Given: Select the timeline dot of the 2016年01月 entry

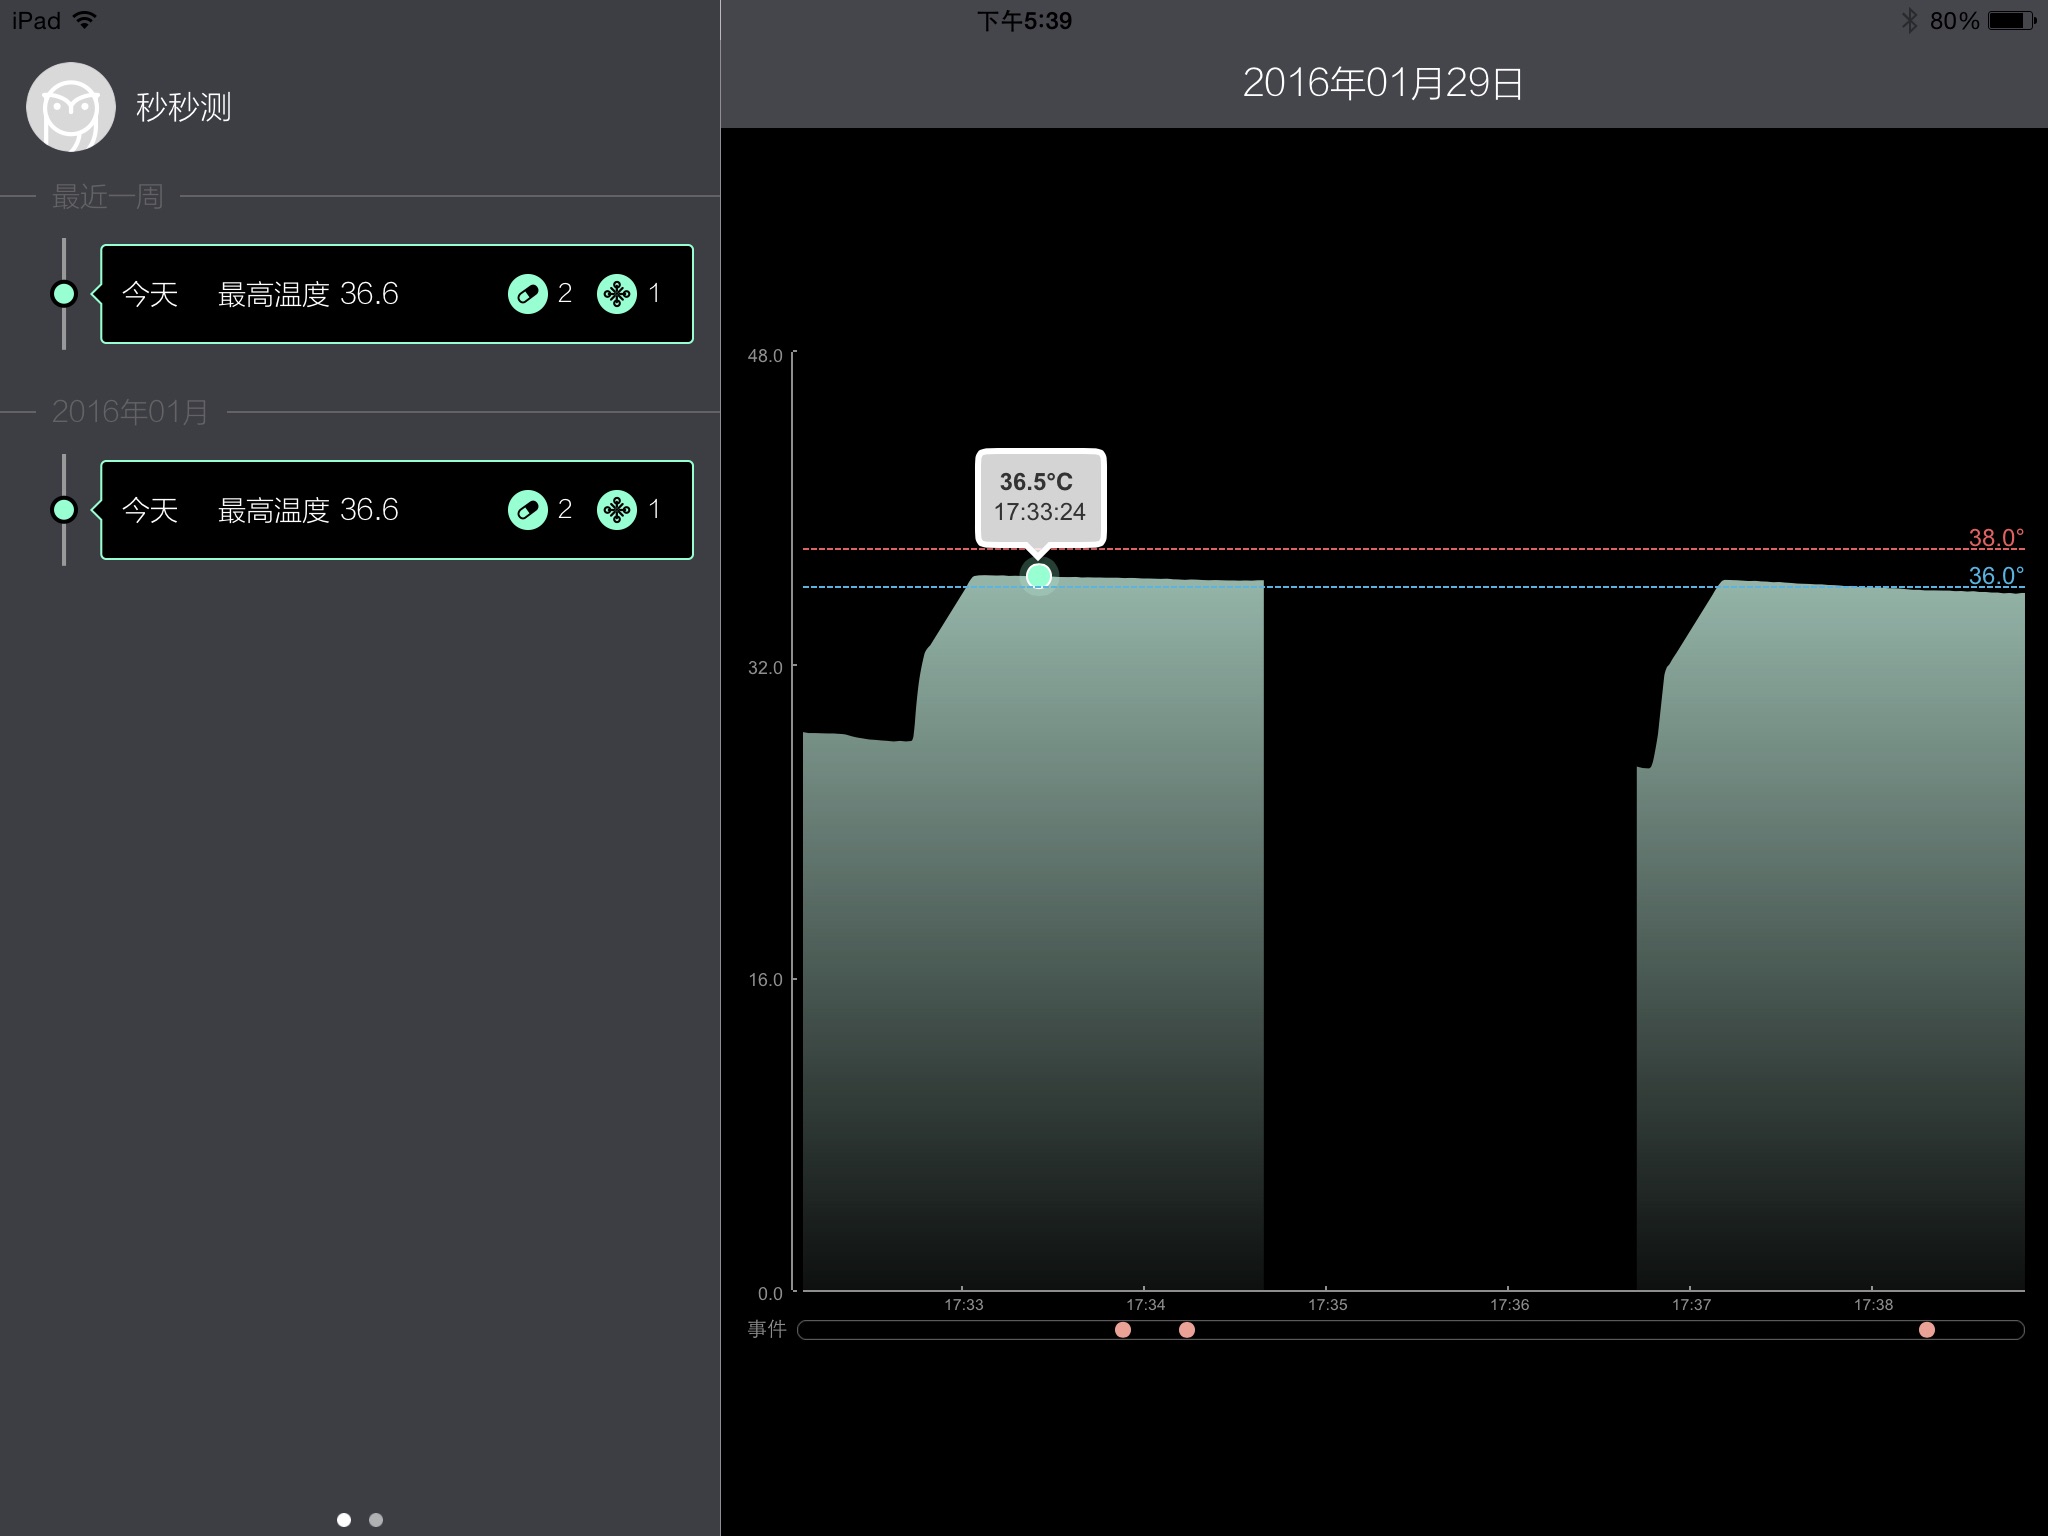Looking at the screenshot, I should tap(64, 510).
